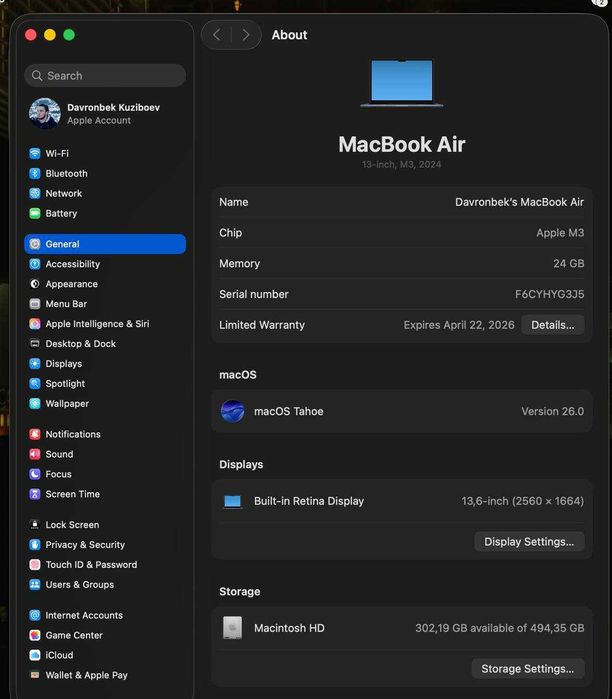Close the System Settings window
The width and height of the screenshot is (612, 699).
[x=31, y=35]
